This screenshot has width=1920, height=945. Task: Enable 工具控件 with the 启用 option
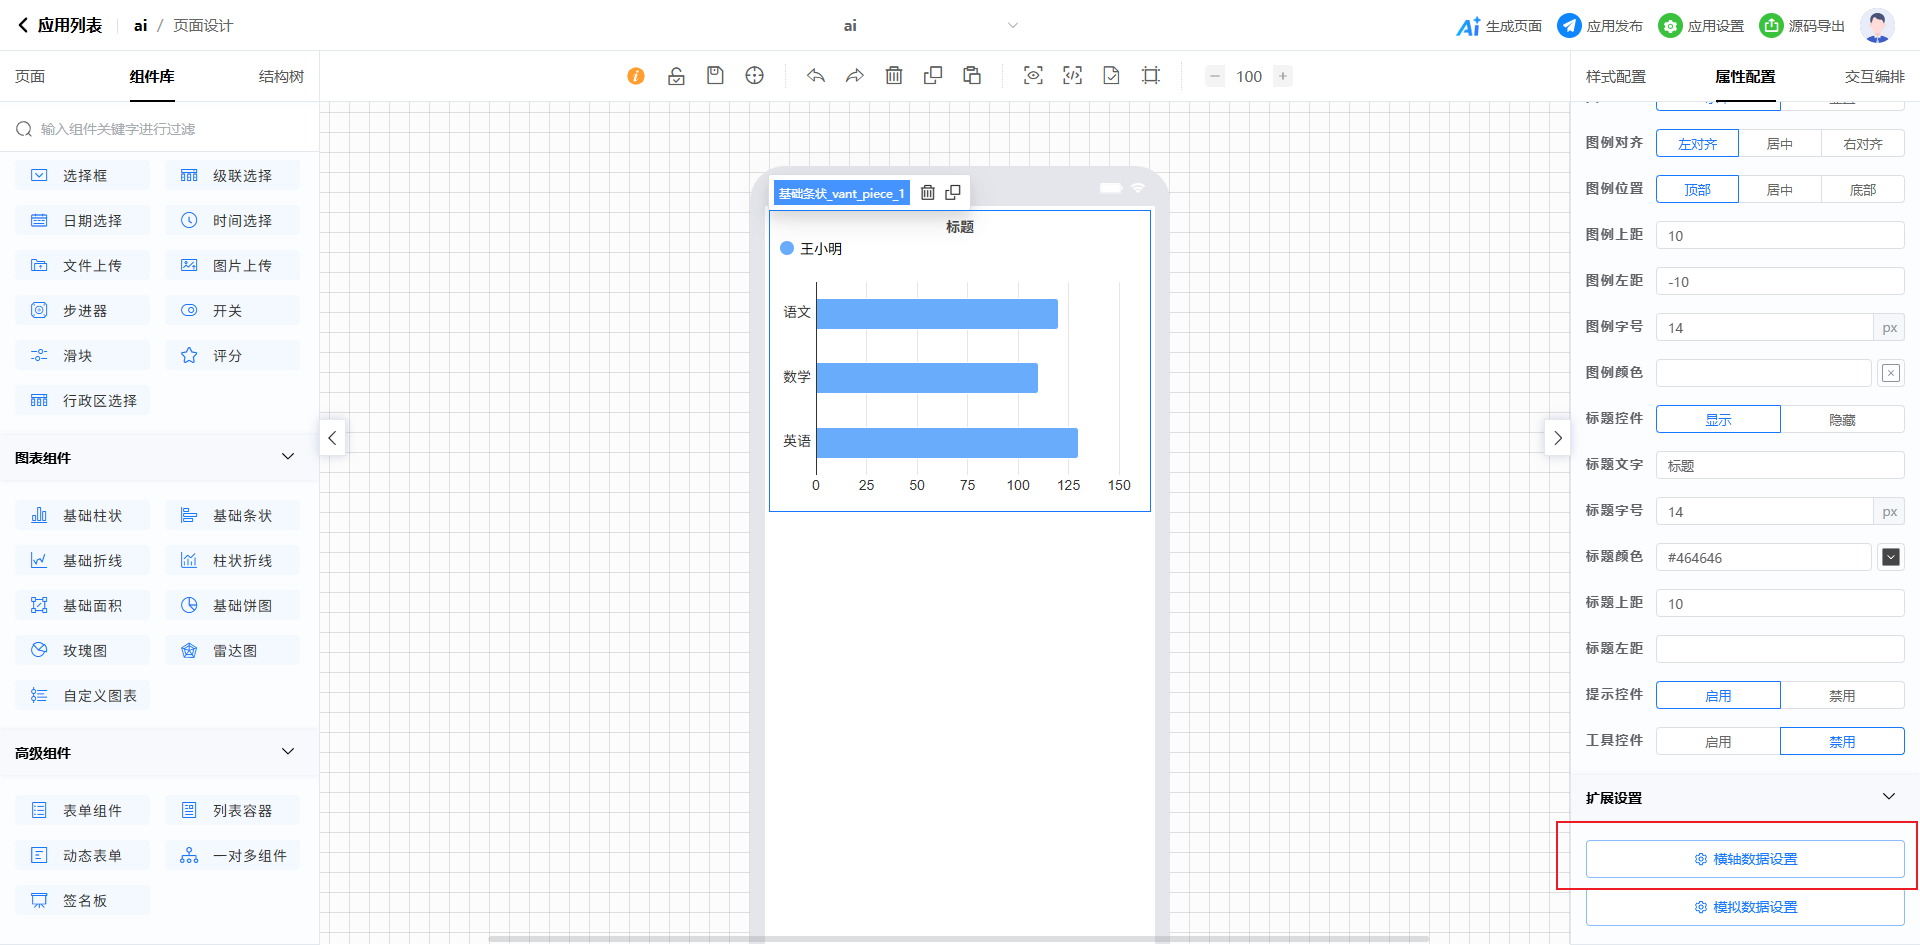[1718, 742]
